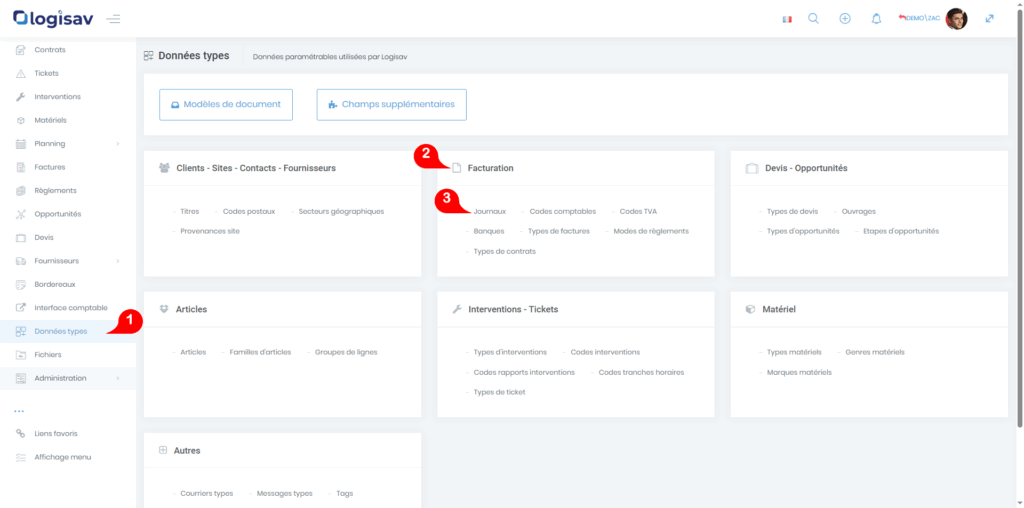Open Modes de règlements
Screen dimensions: 1024x508
tap(651, 231)
